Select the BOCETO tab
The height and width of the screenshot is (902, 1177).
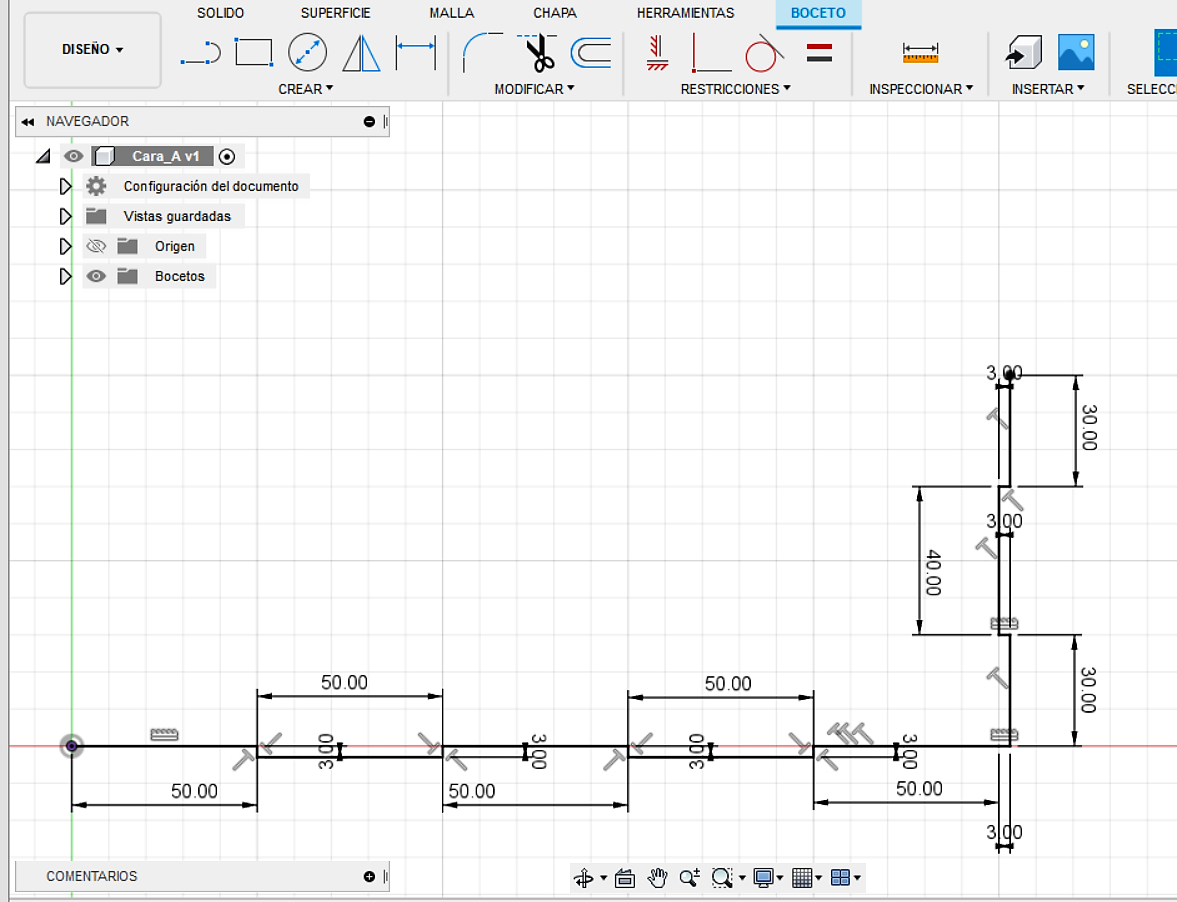[818, 13]
